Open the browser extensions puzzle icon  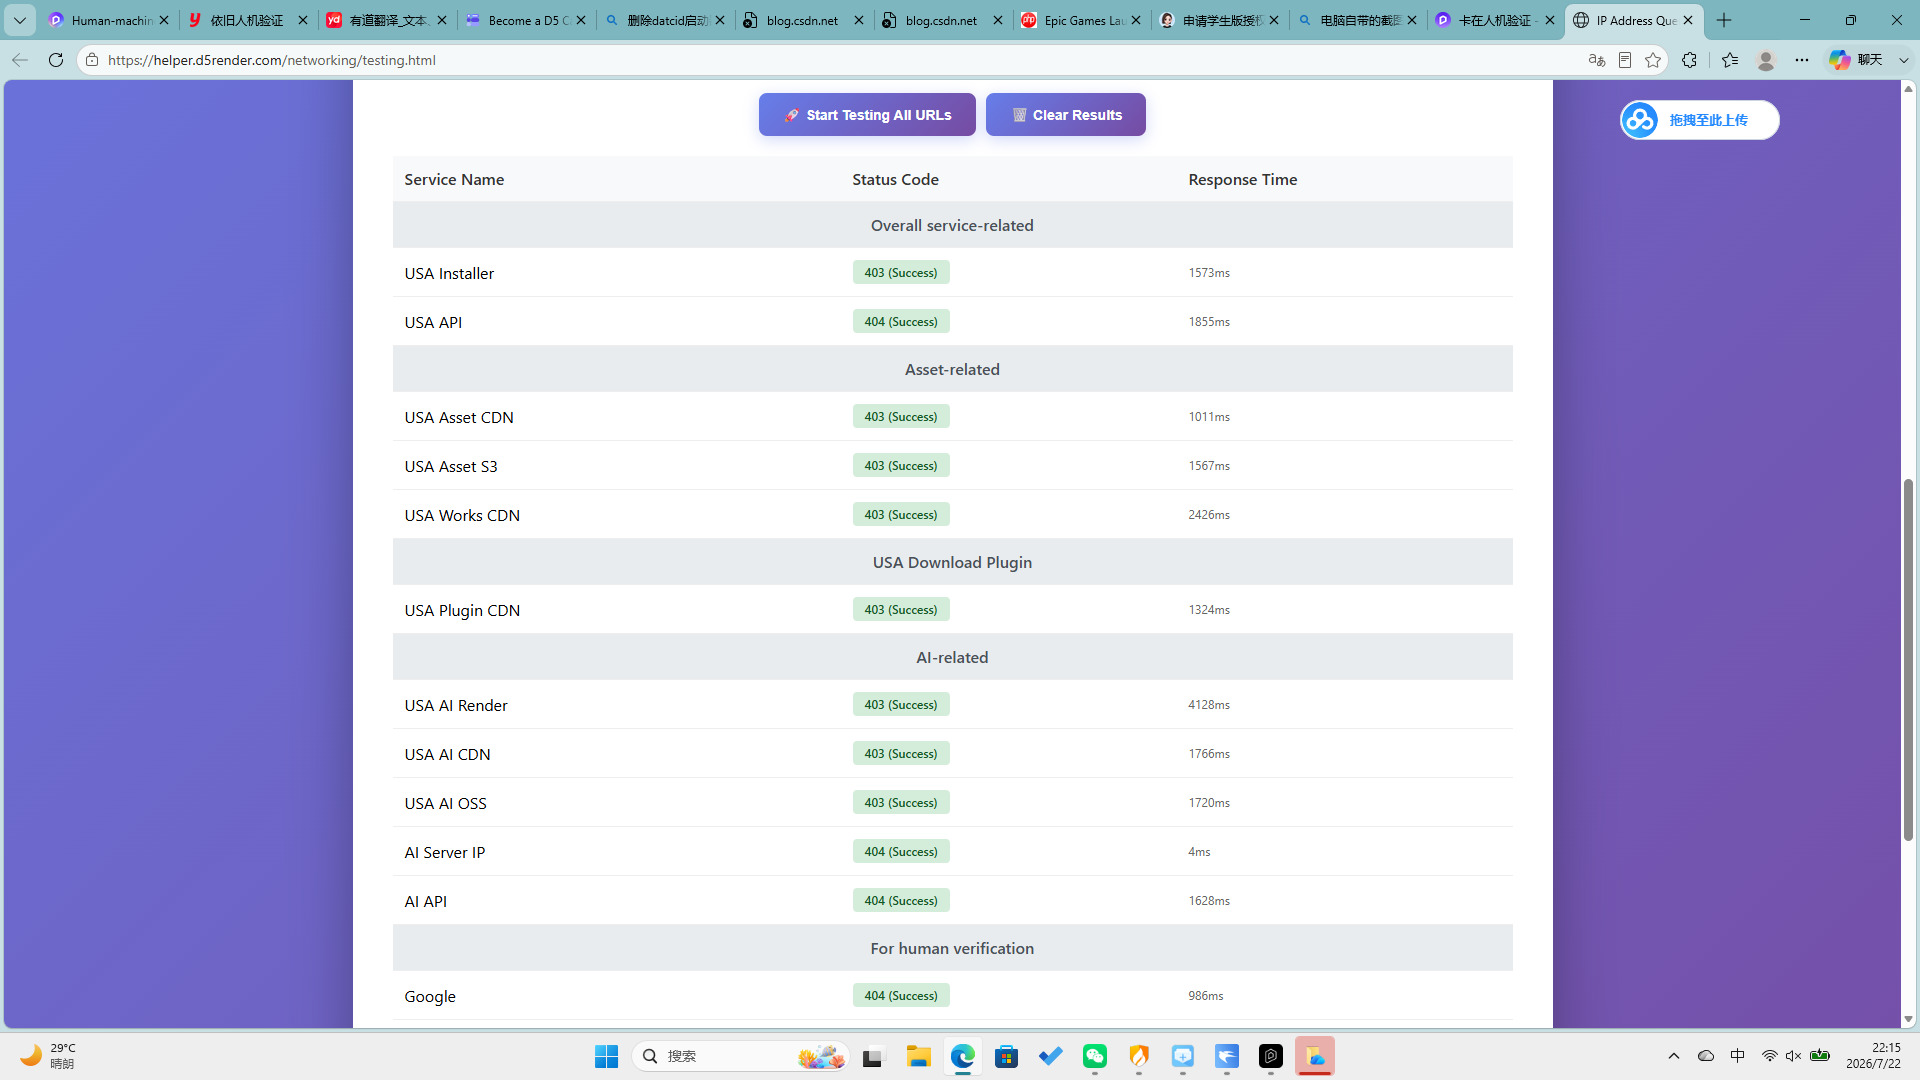tap(1690, 60)
